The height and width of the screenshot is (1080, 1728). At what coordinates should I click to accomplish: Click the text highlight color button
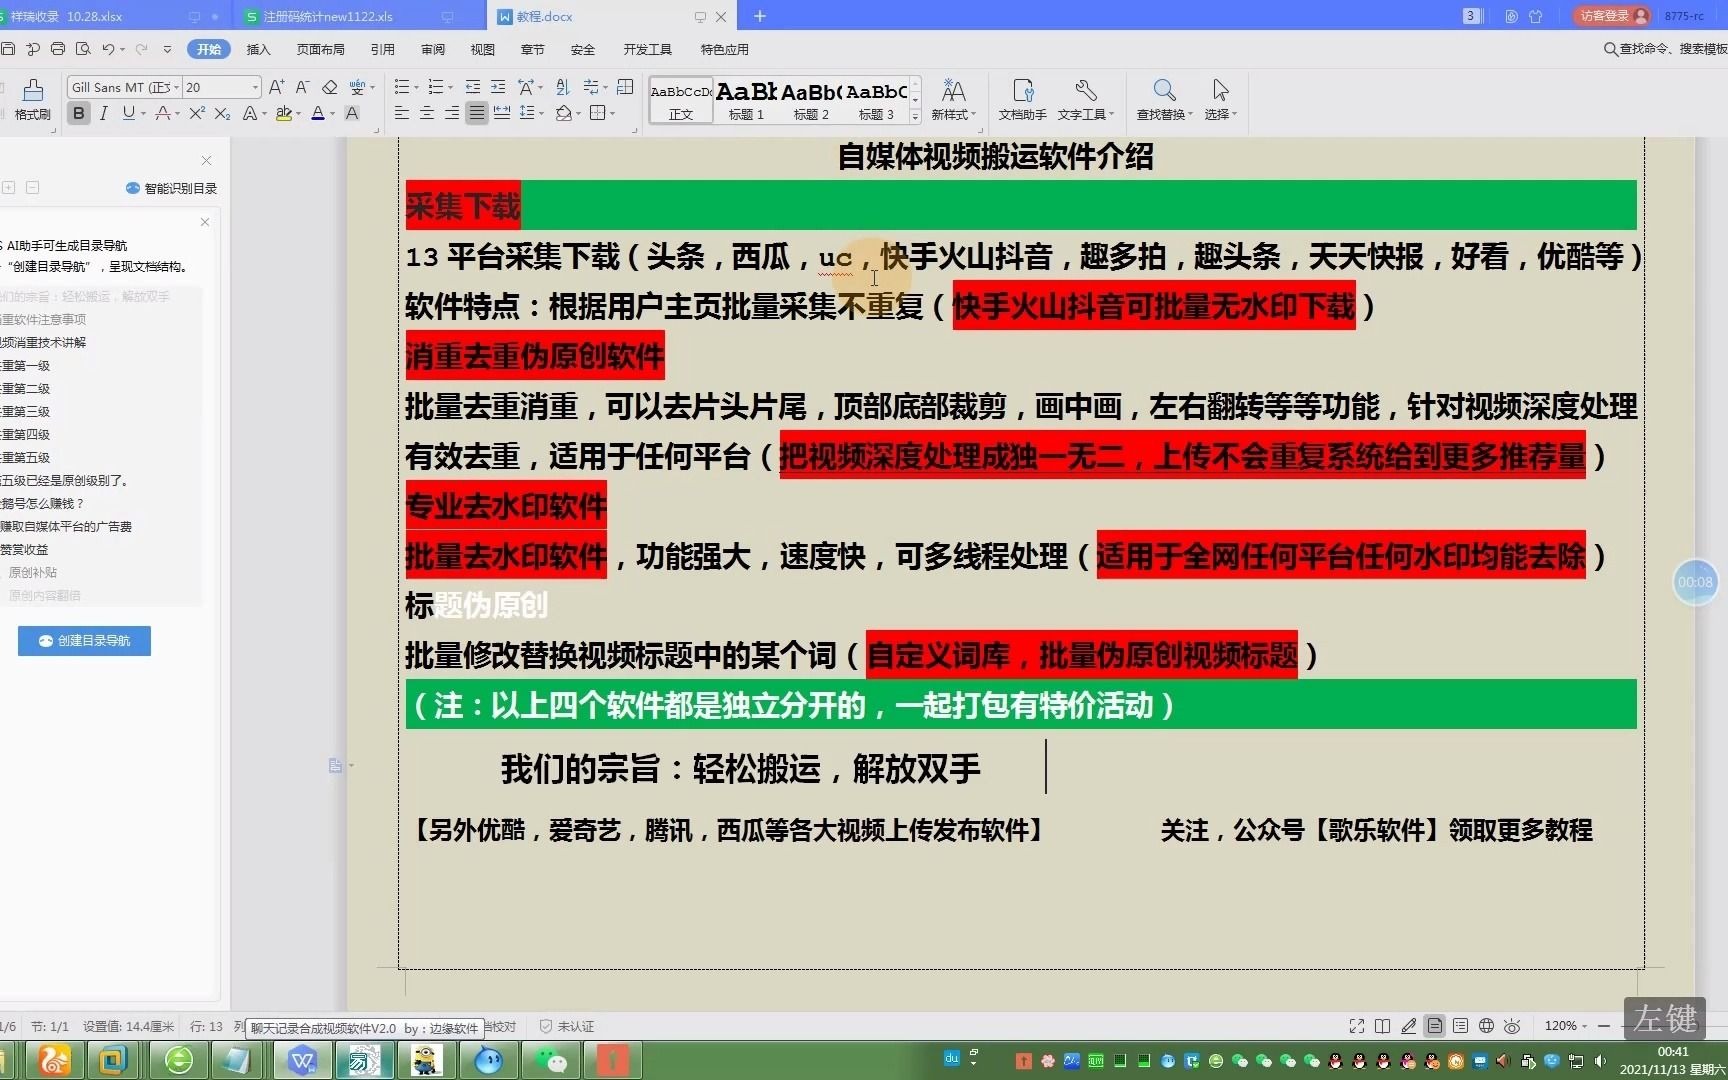284,113
